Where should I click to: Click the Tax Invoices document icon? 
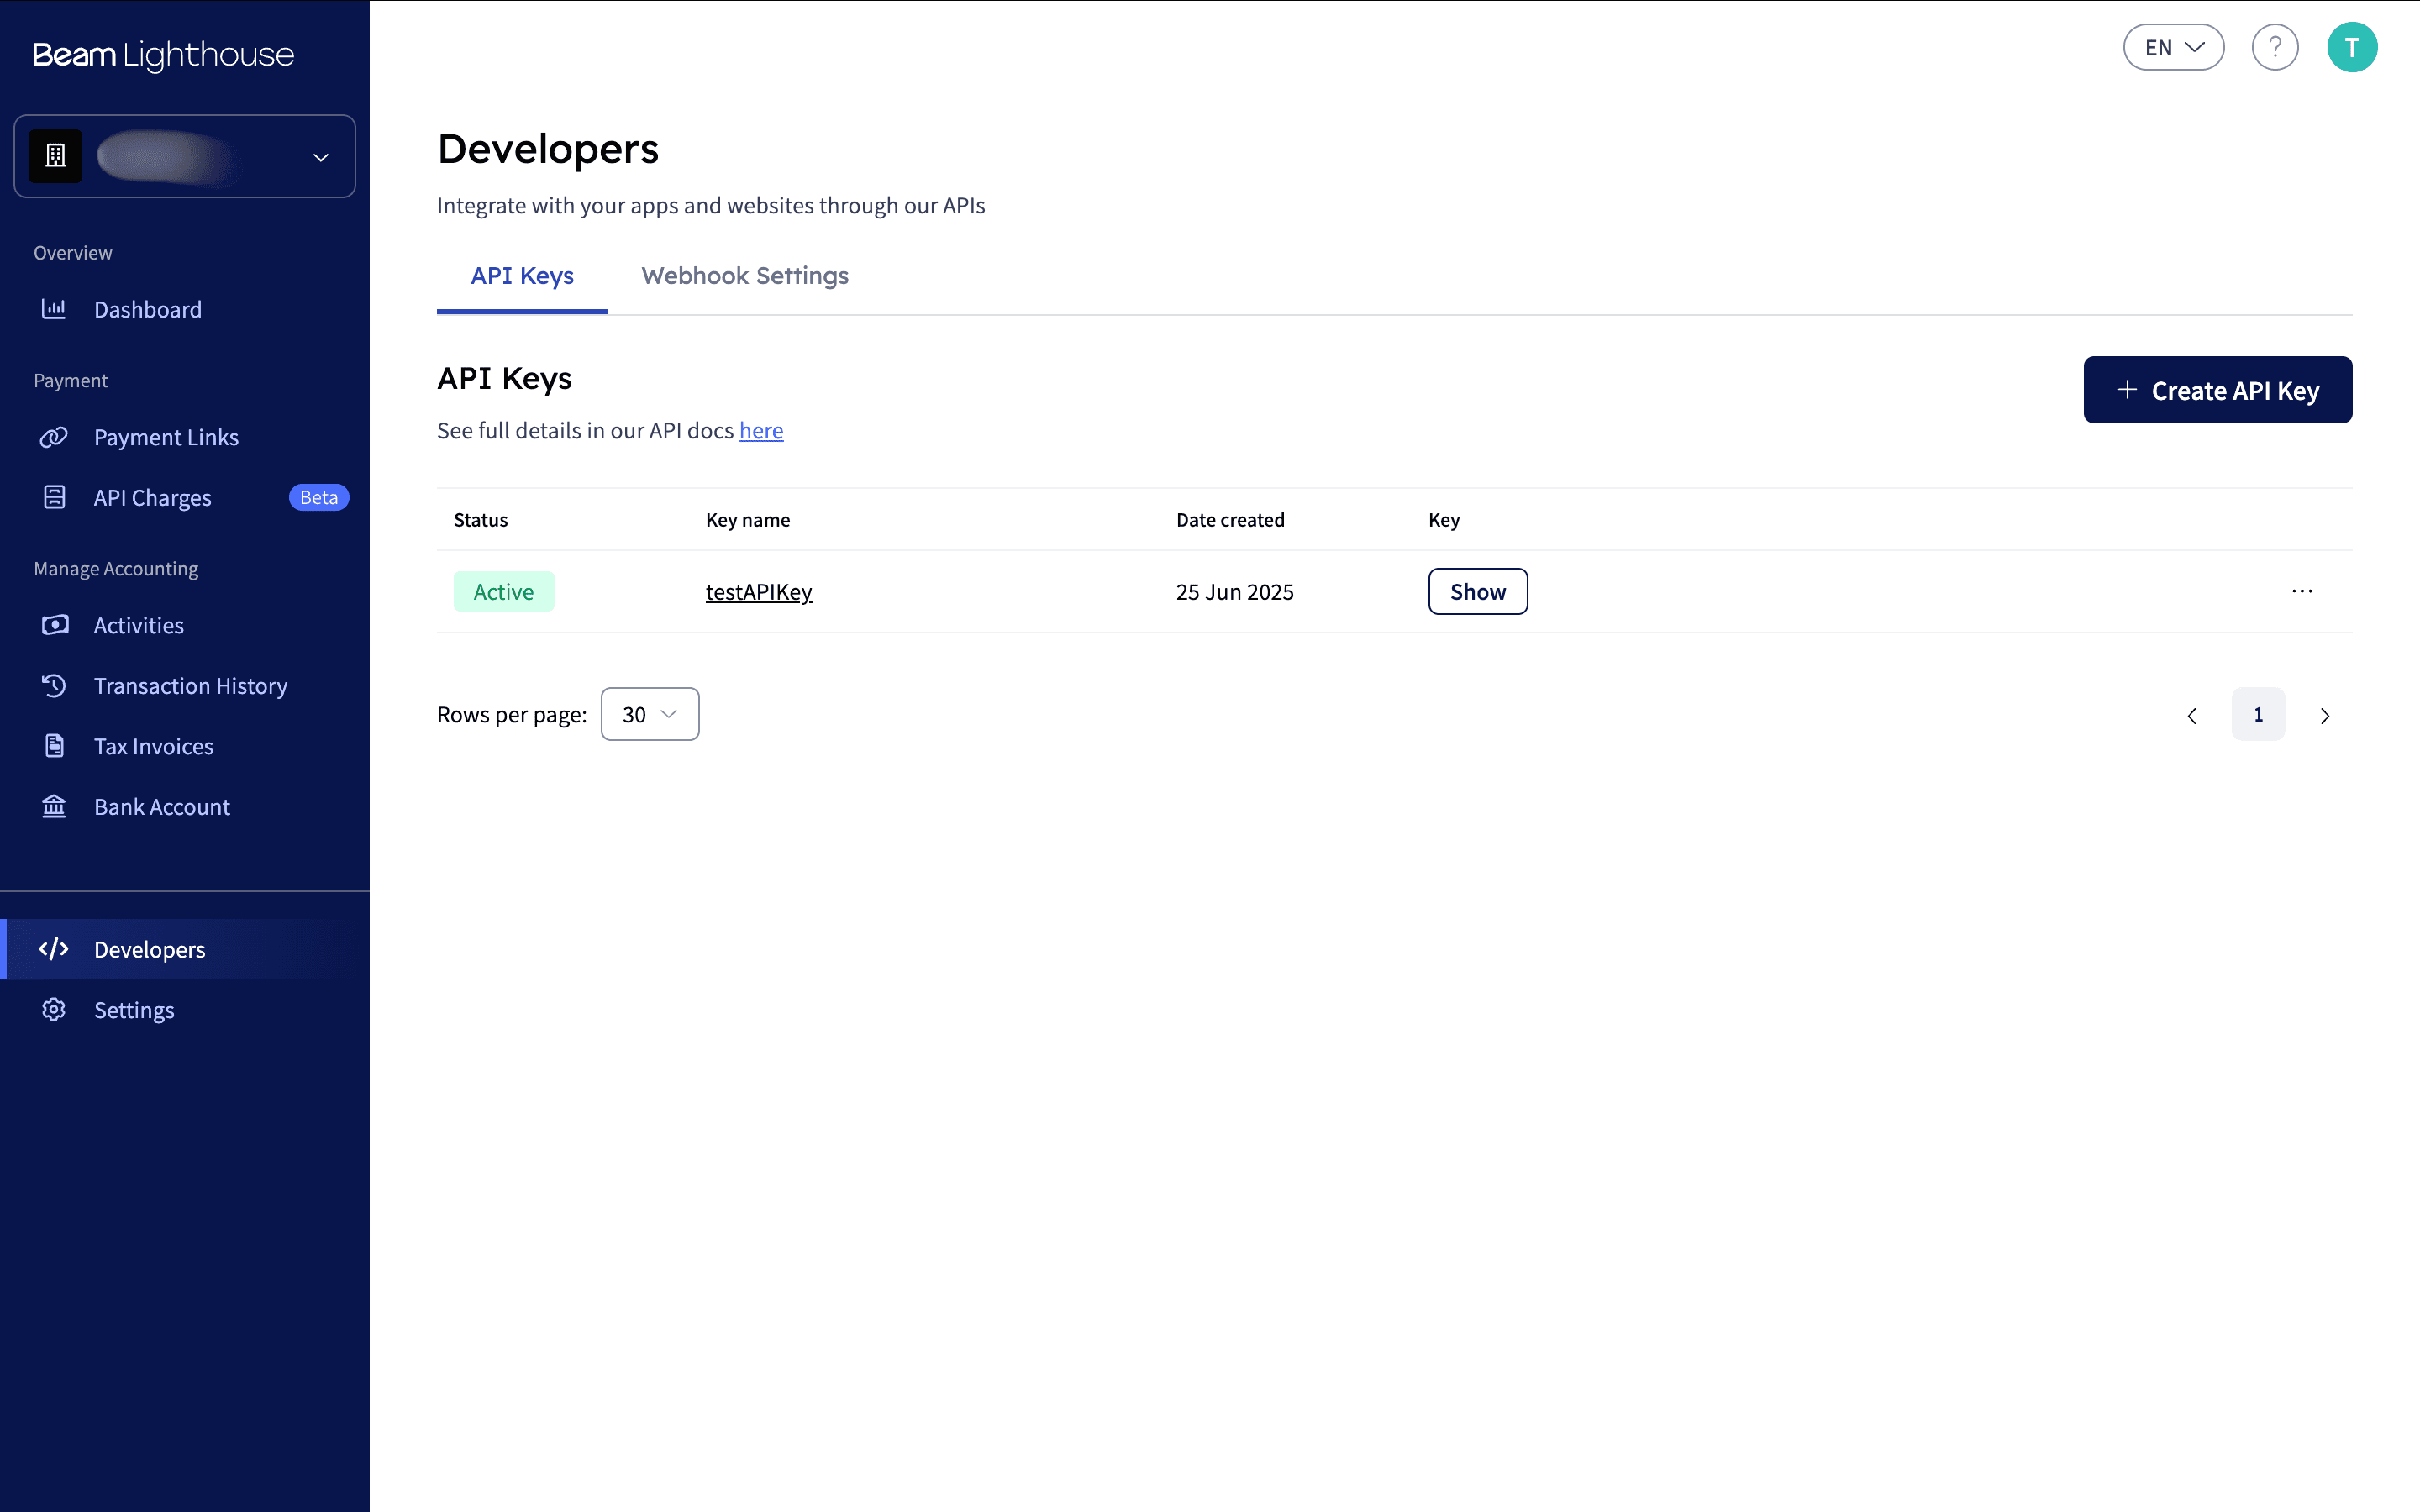click(x=54, y=746)
